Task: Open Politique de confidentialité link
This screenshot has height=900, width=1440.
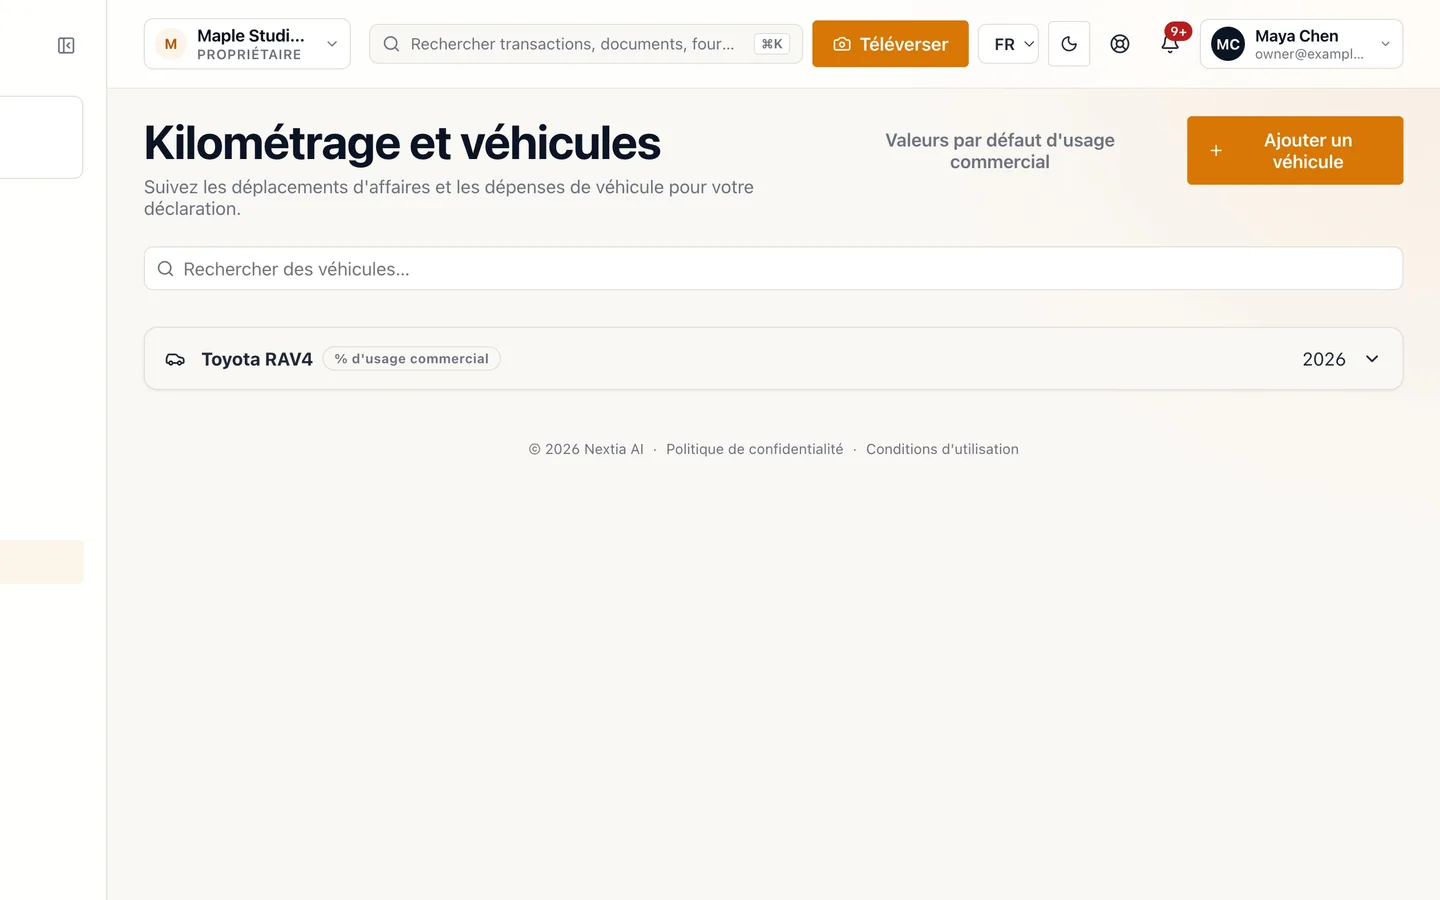Action: click(x=754, y=449)
